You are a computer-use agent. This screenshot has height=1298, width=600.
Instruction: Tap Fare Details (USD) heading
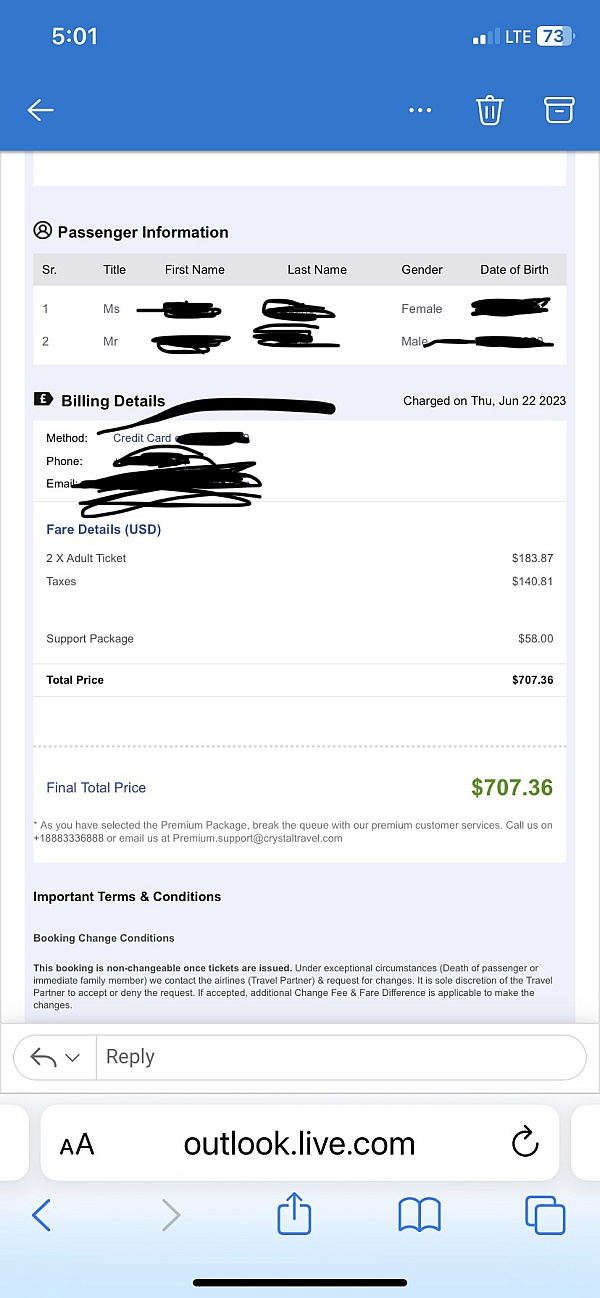[x=103, y=529]
